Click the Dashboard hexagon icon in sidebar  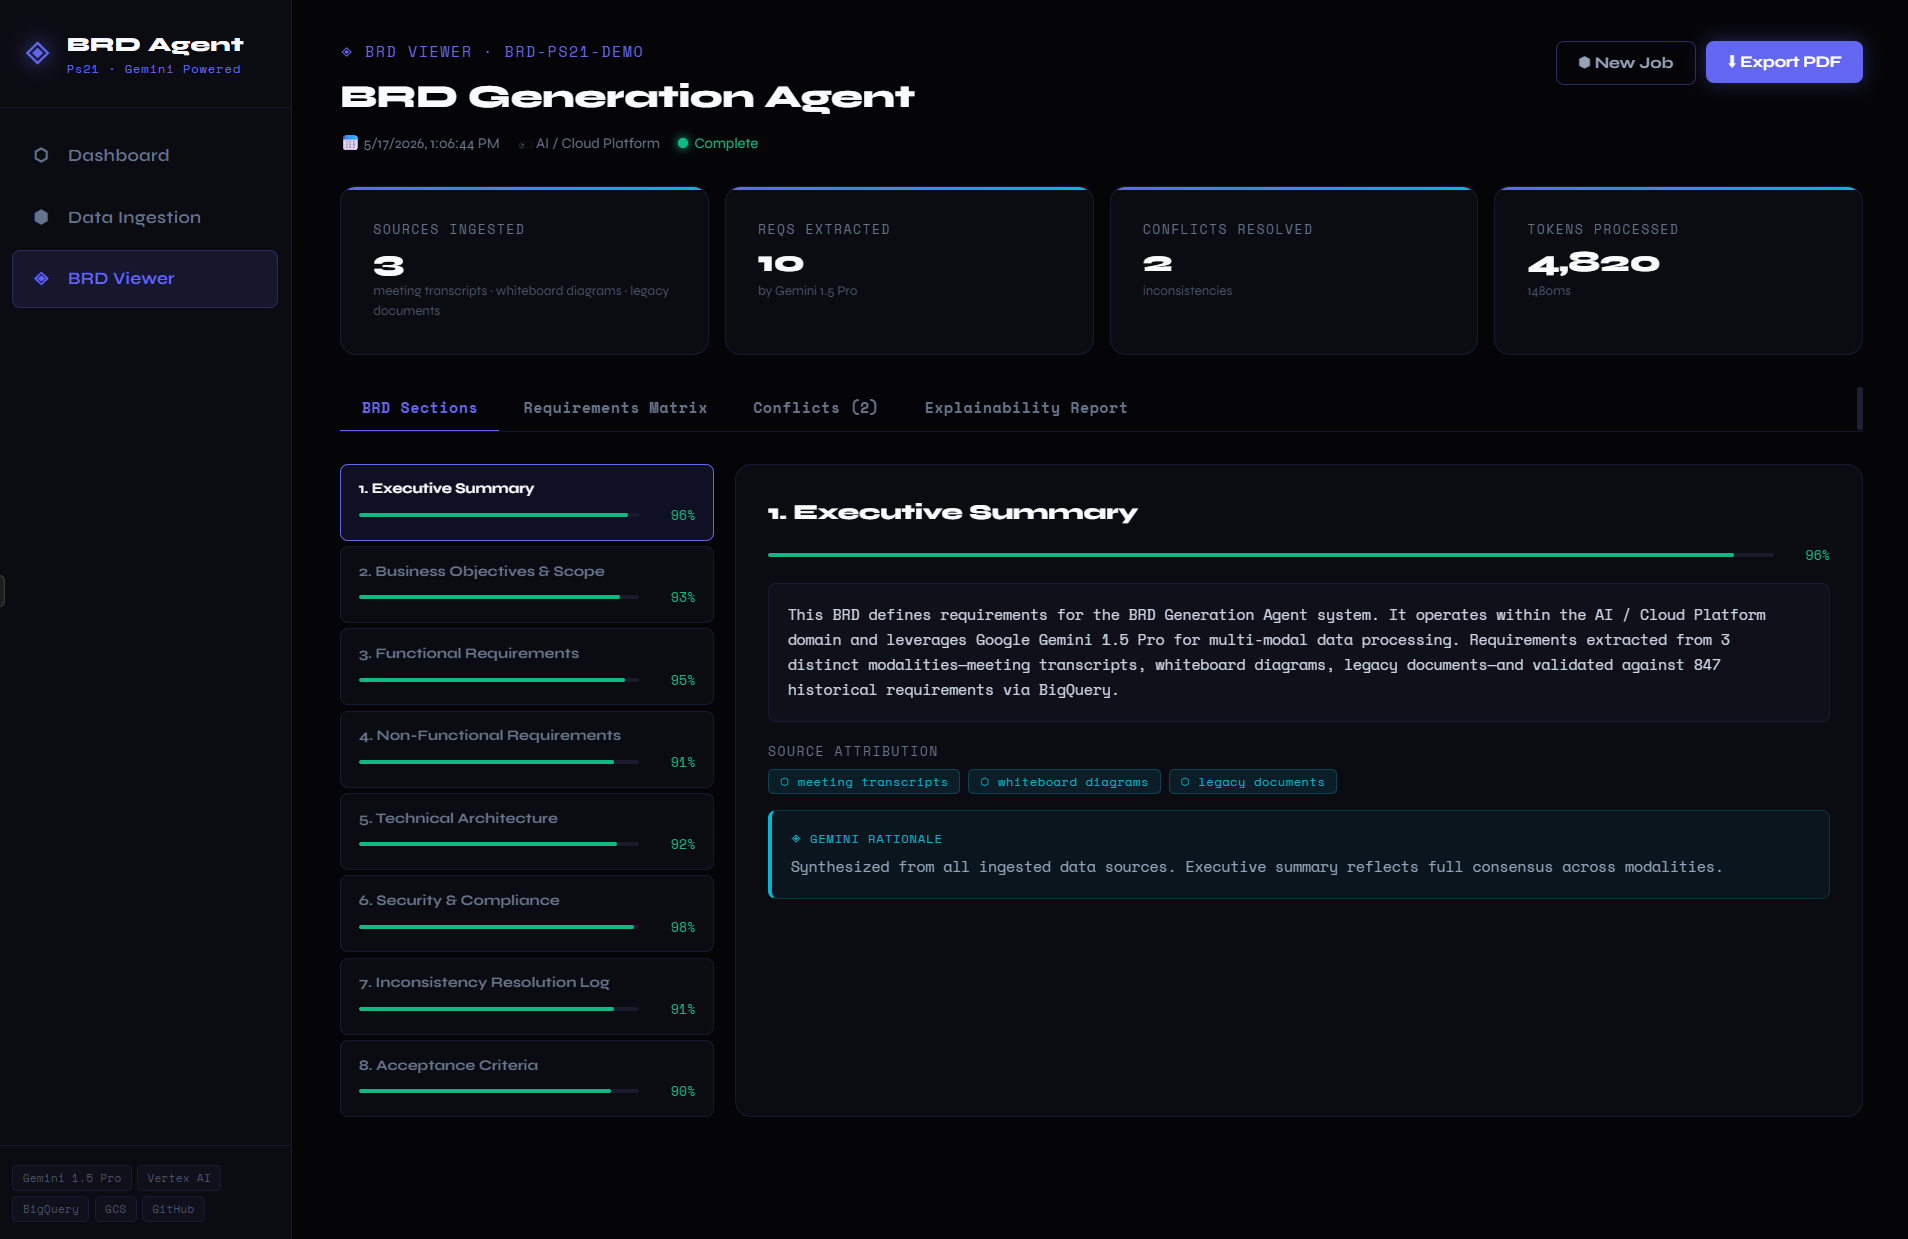coord(41,155)
